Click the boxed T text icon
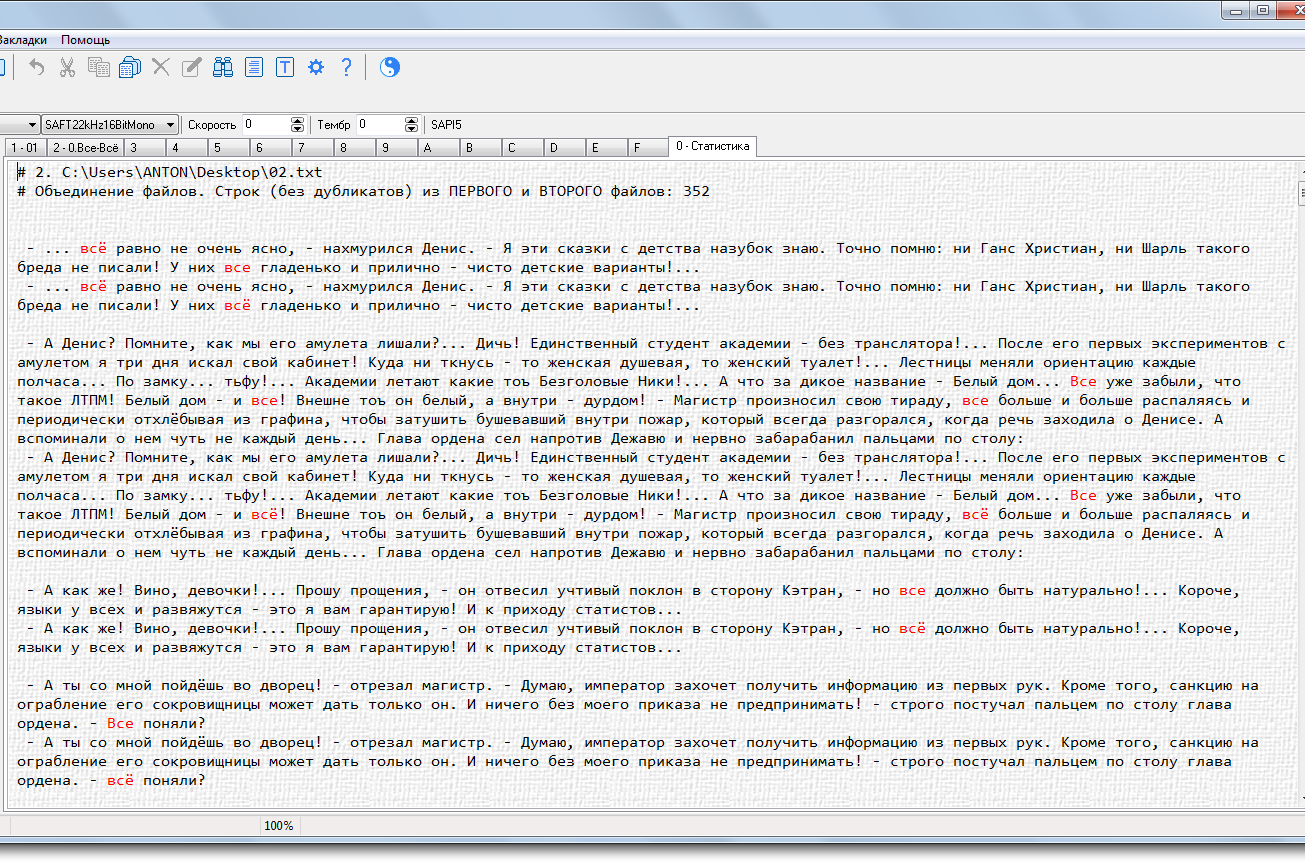 click(285, 67)
